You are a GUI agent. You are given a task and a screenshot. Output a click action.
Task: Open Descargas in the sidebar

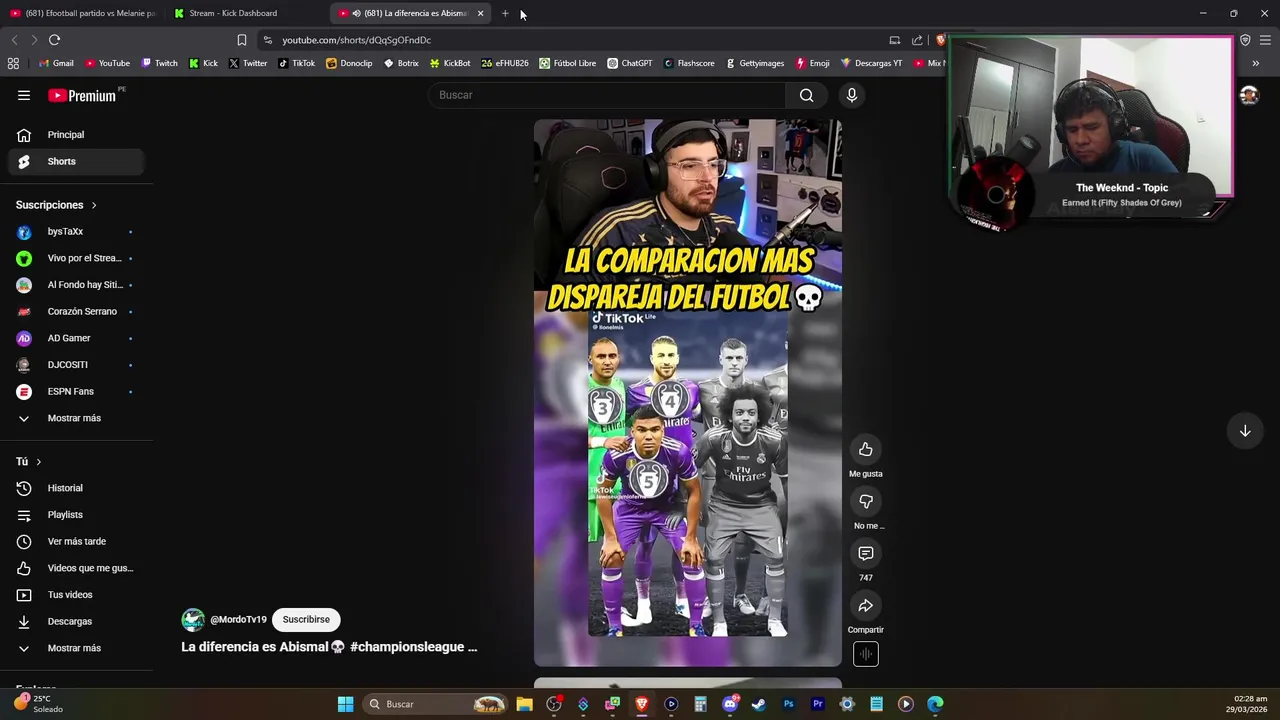(x=76, y=622)
